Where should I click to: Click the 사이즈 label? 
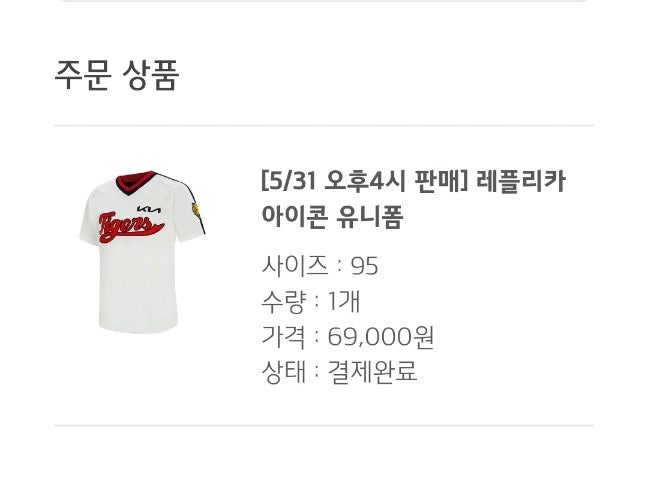pyautogui.click(x=295, y=266)
